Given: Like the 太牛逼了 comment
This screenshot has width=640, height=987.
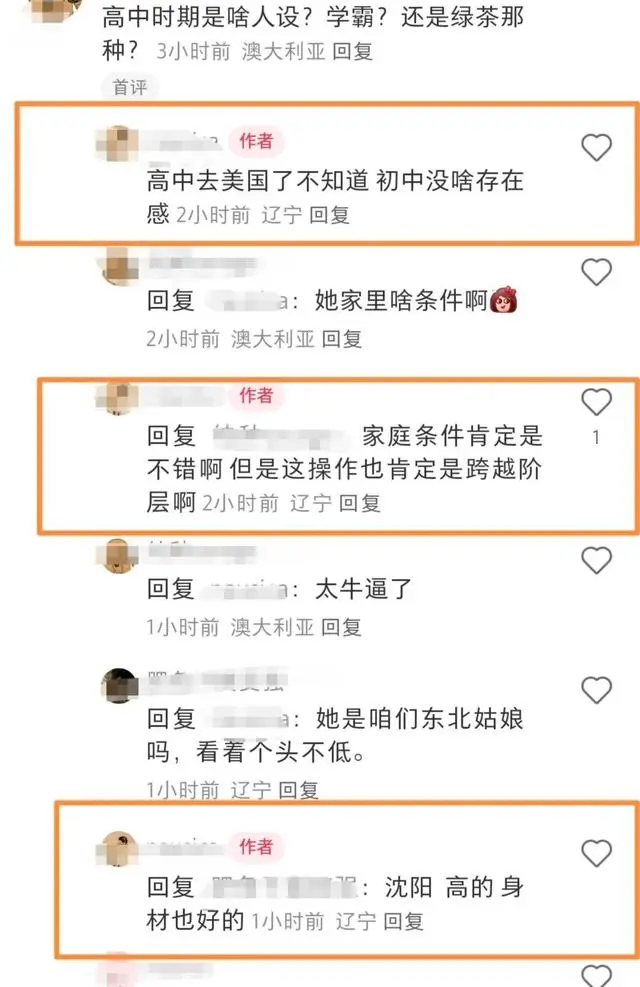Looking at the screenshot, I should click(596, 560).
